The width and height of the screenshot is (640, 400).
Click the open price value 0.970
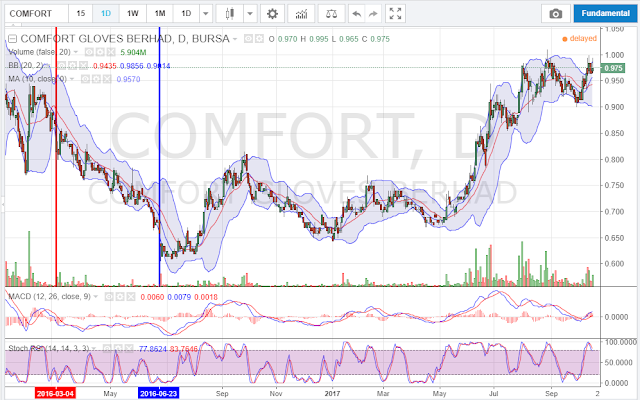287,39
